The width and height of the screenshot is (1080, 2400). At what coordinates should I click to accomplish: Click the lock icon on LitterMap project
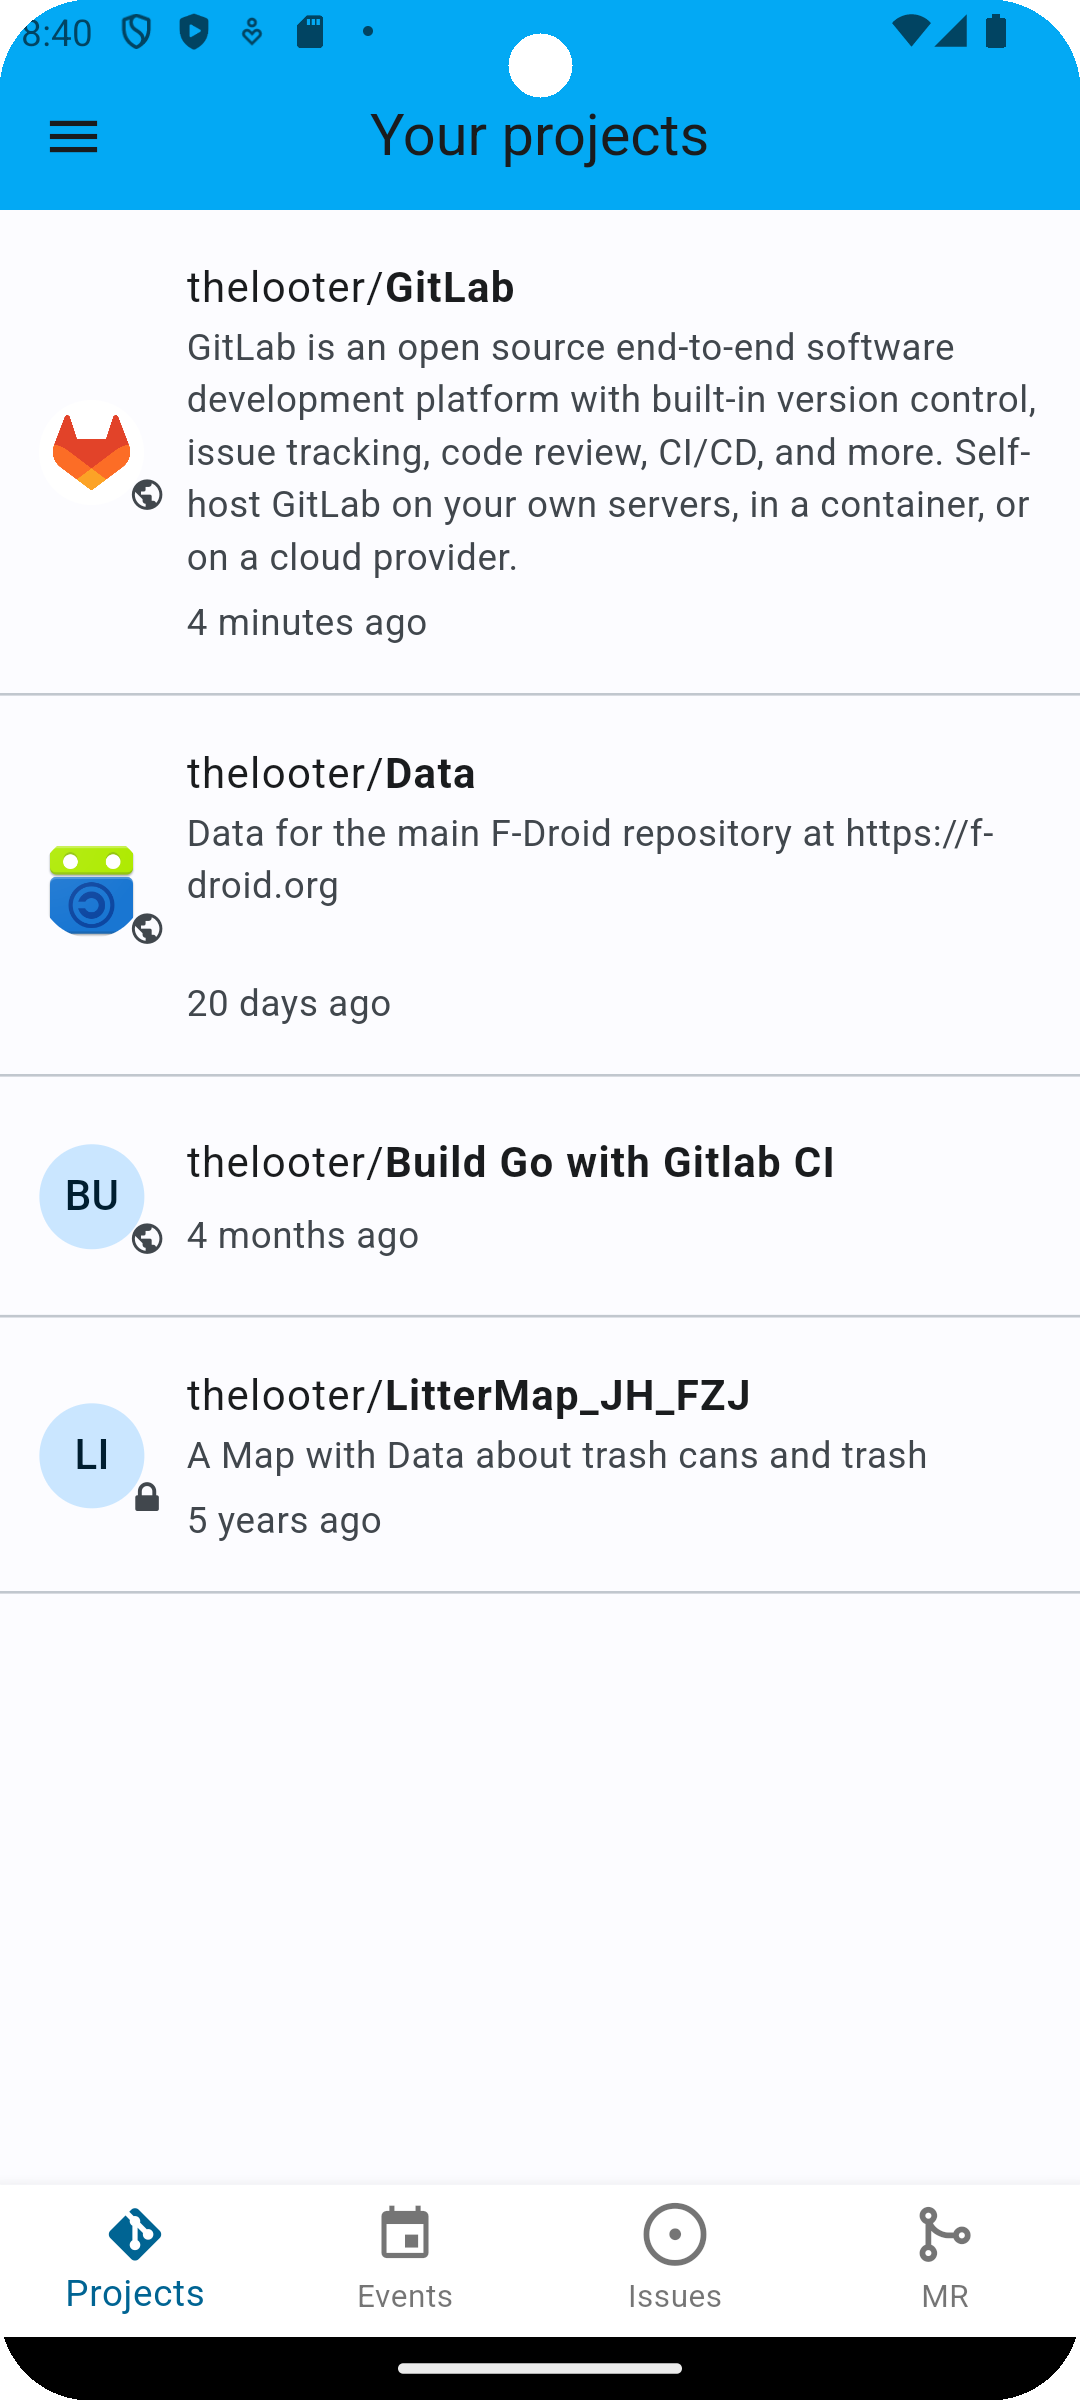click(x=147, y=1497)
